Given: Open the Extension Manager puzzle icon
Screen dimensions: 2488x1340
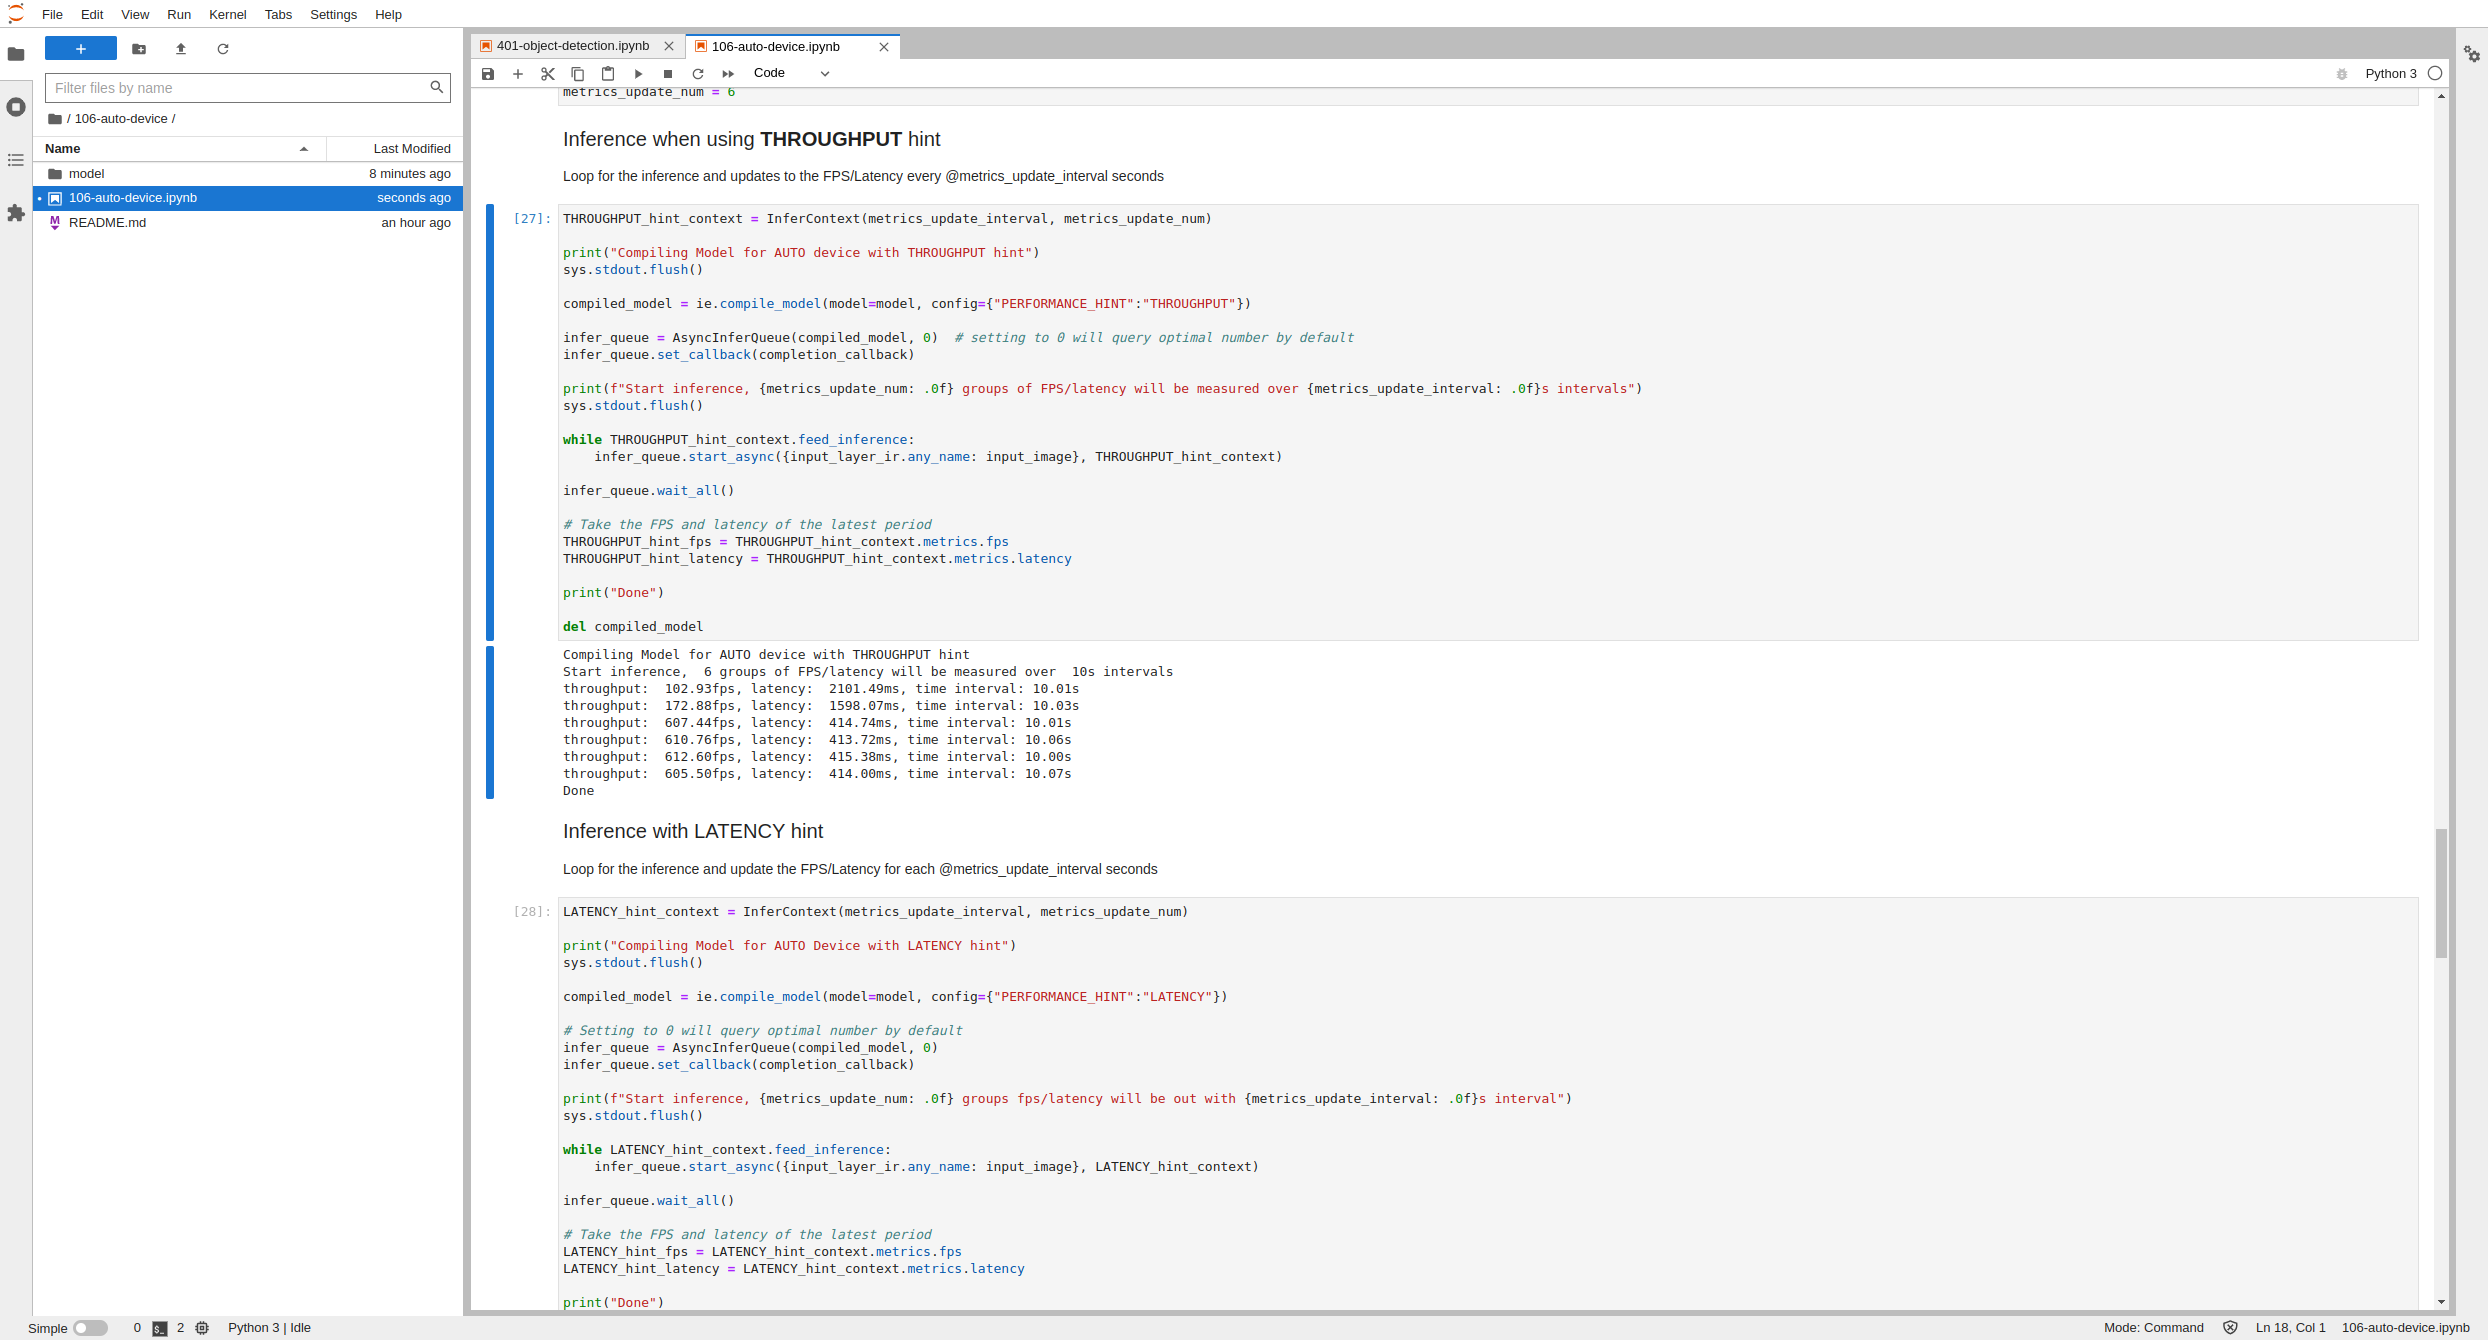Looking at the screenshot, I should [16, 213].
